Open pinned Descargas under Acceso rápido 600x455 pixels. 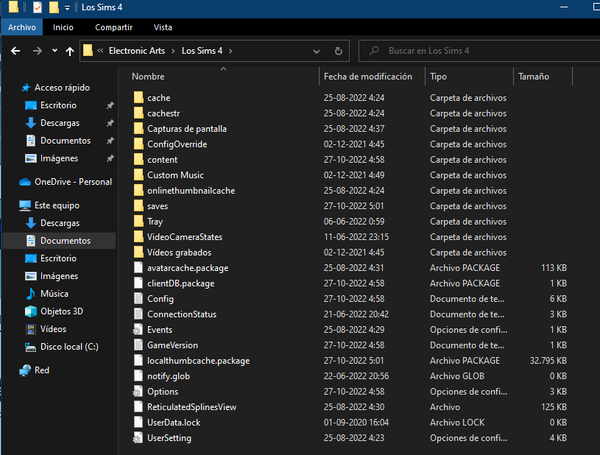click(60, 123)
